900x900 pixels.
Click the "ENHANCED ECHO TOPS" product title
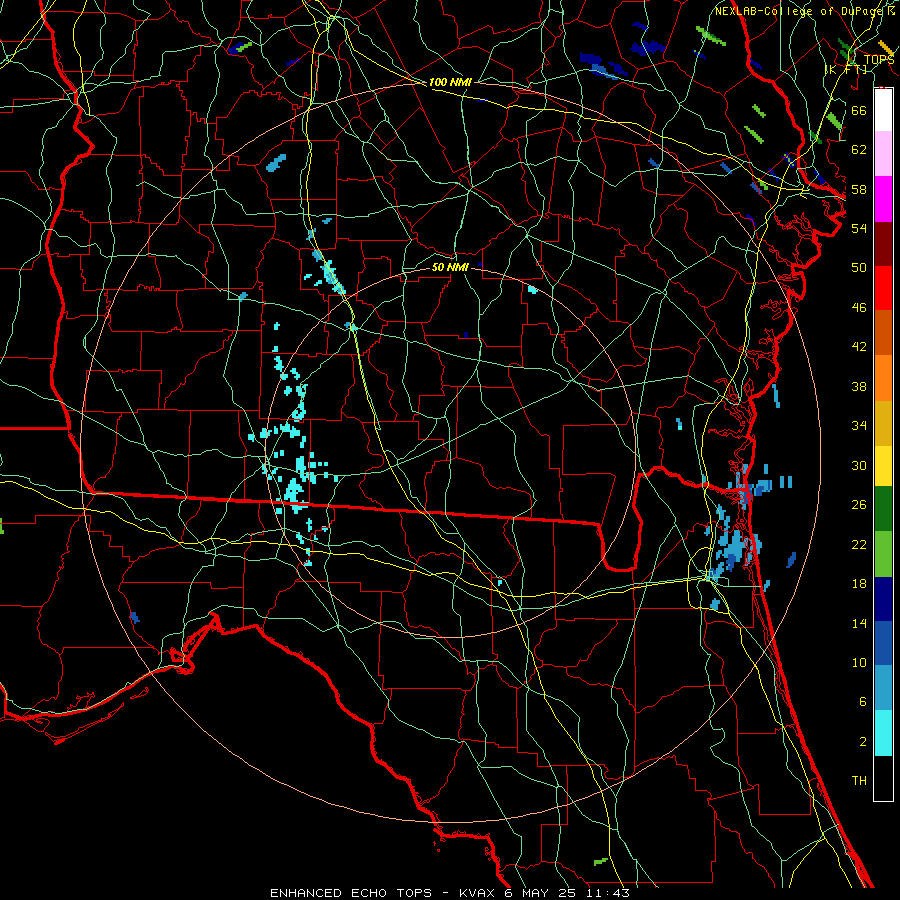coord(351,893)
